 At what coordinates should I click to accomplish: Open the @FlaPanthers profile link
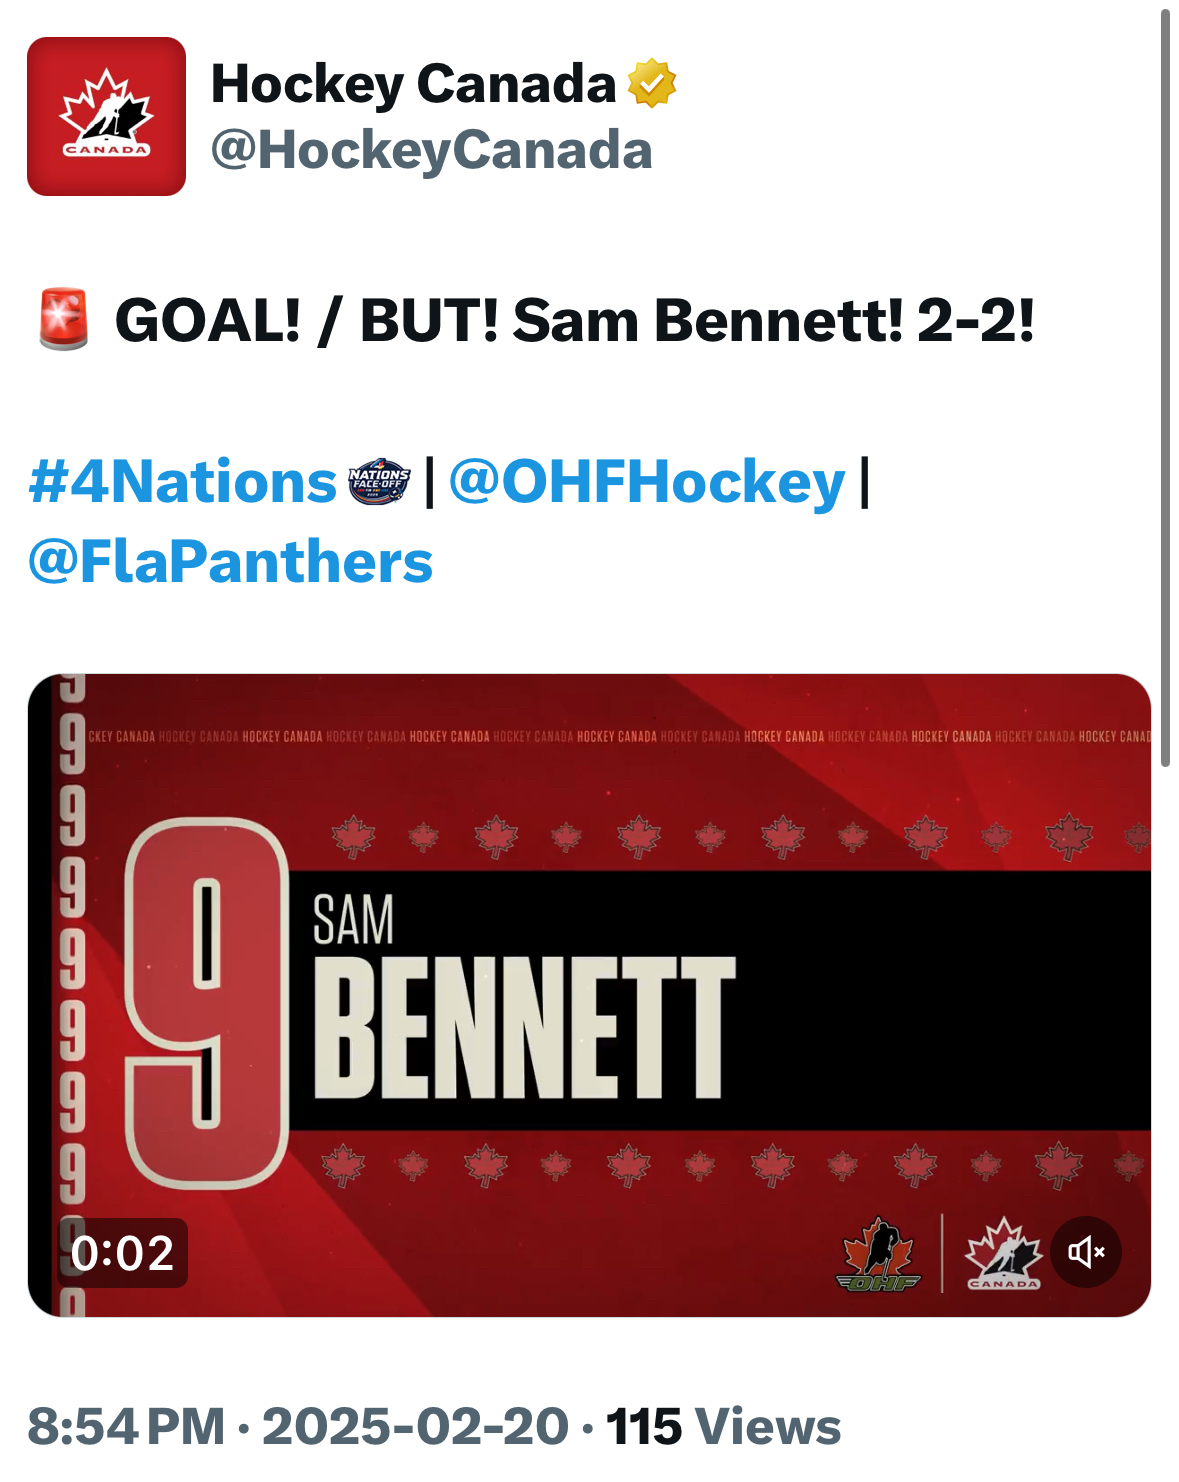pyautogui.click(x=231, y=561)
